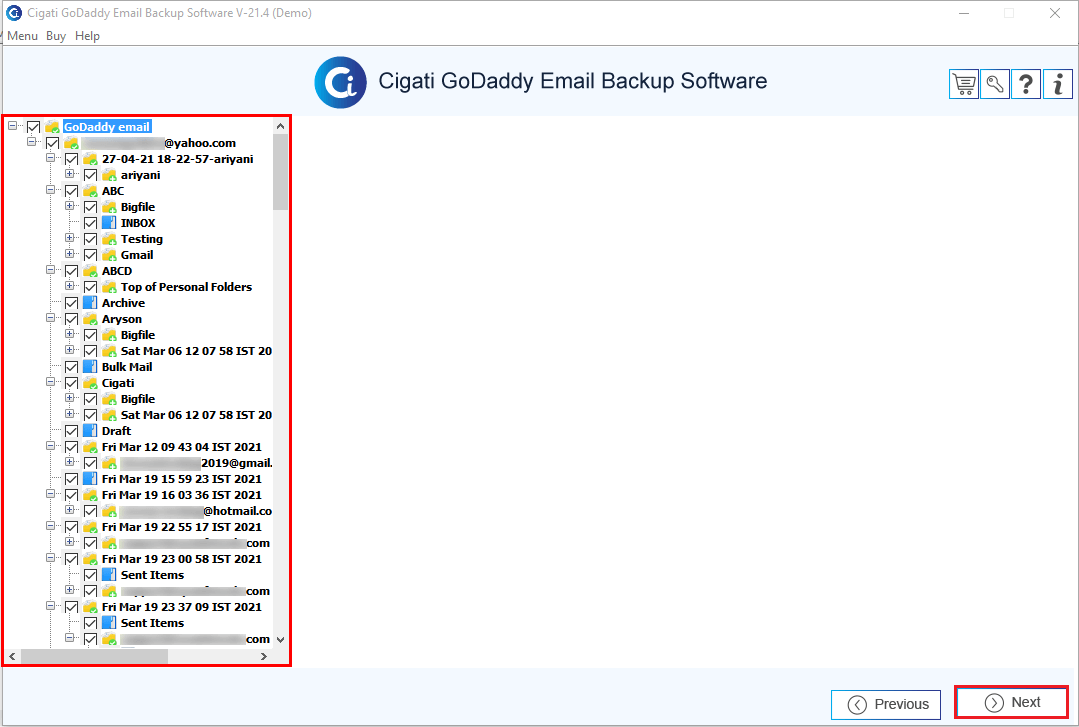The image size is (1079, 727).
Task: Collapse the Aryson folder node
Action: point(50,318)
